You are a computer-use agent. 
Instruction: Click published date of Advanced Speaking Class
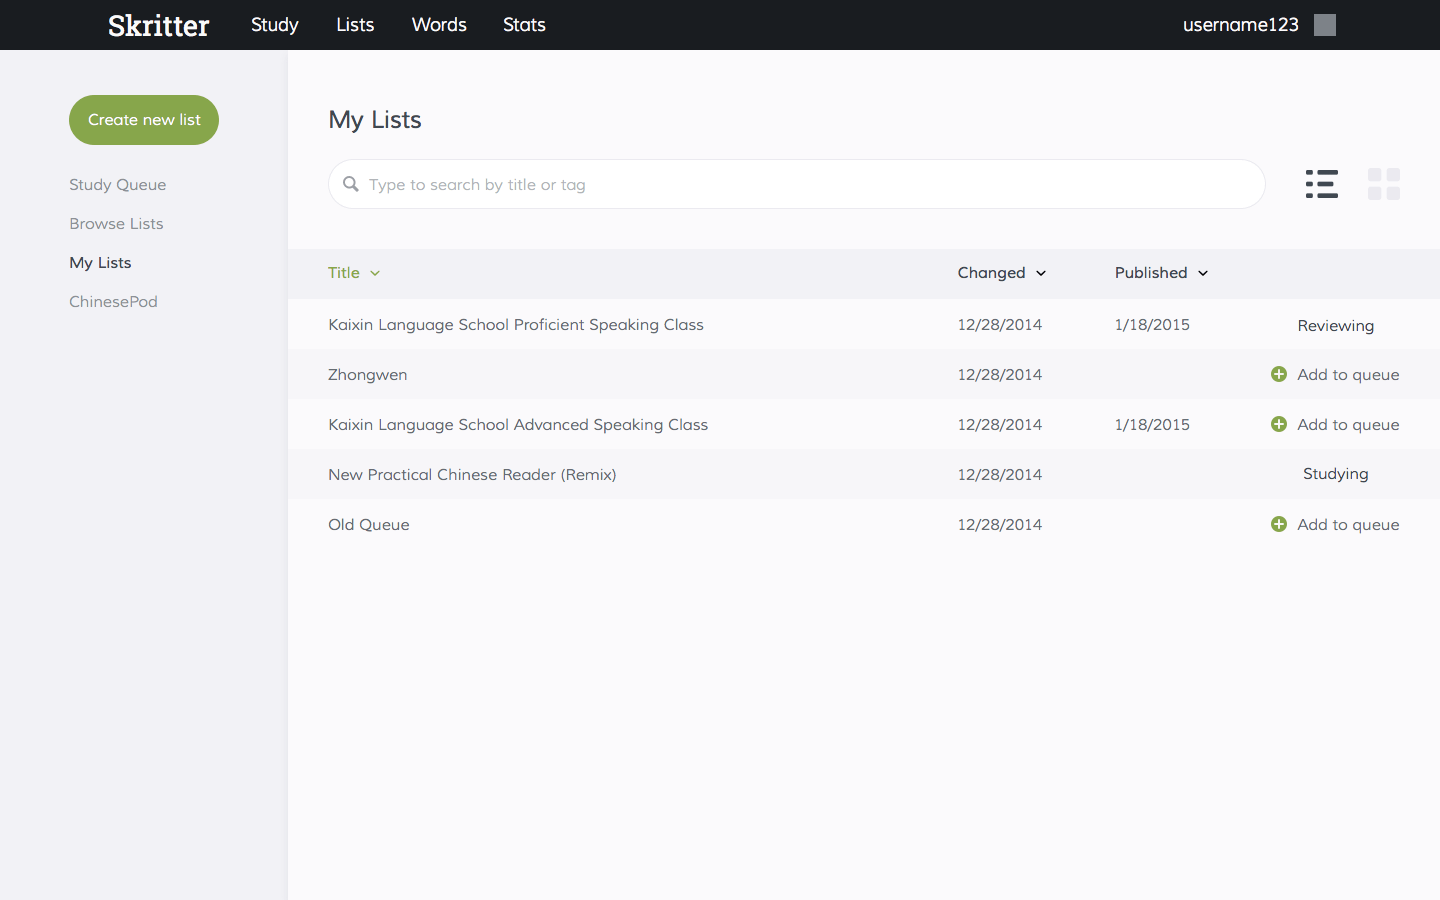pos(1152,425)
